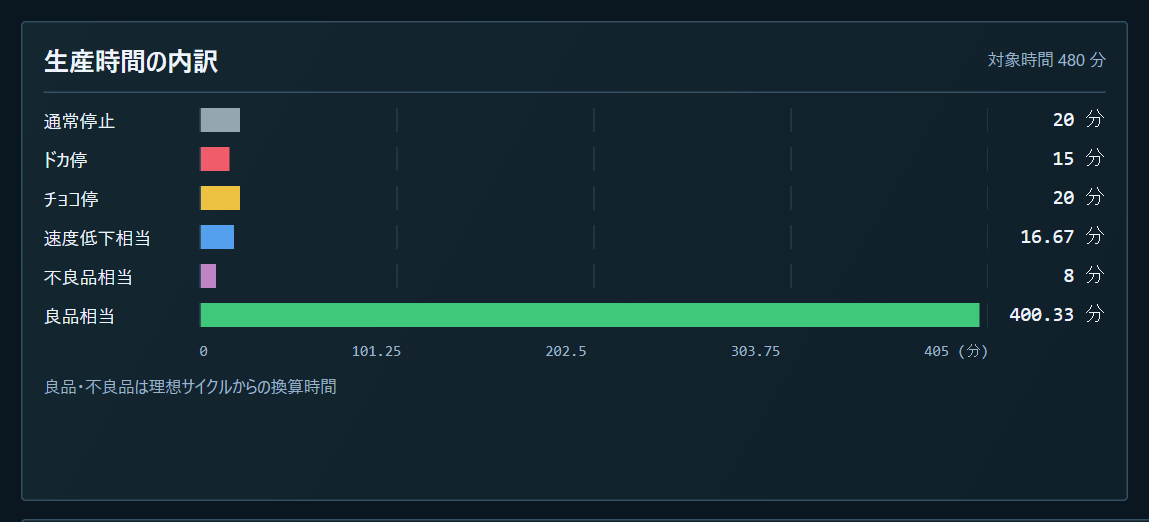The height and width of the screenshot is (522, 1149).
Task: Click the 8 分 value
Action: click(1084, 275)
